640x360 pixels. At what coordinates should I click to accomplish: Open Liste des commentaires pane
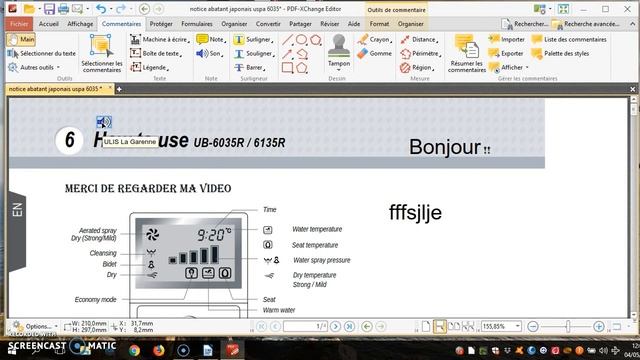coord(569,40)
